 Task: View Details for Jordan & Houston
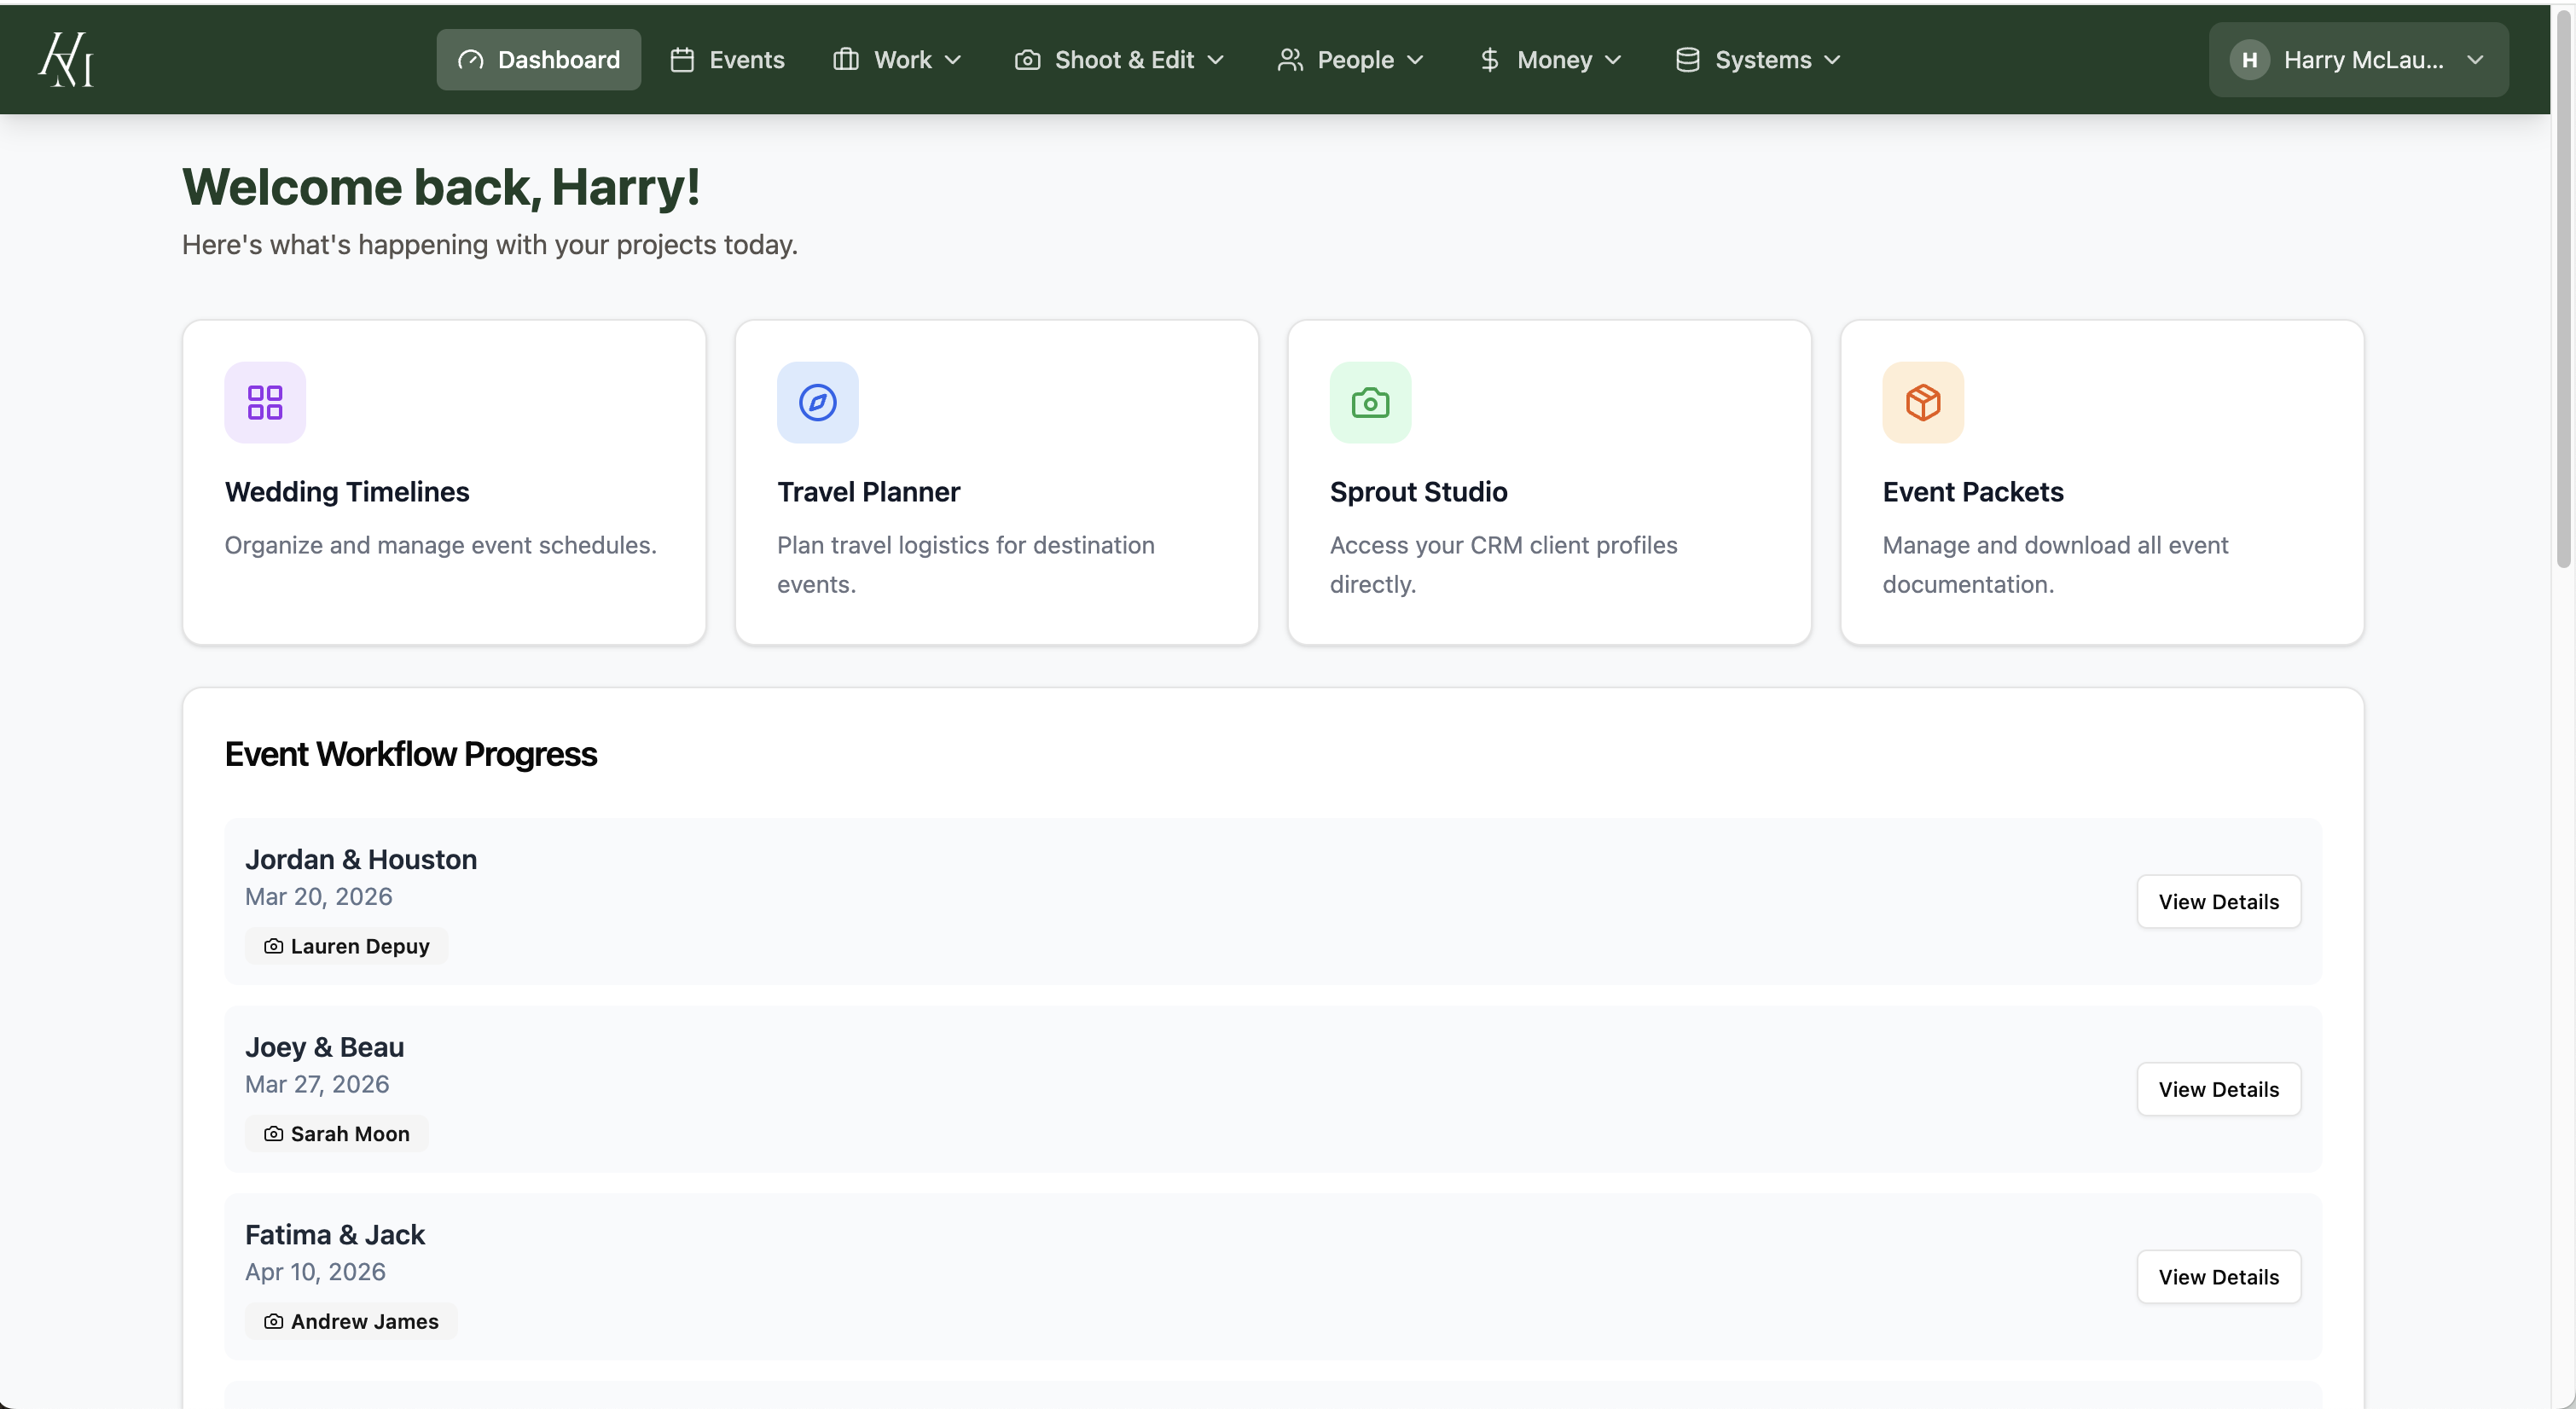[x=2218, y=902]
